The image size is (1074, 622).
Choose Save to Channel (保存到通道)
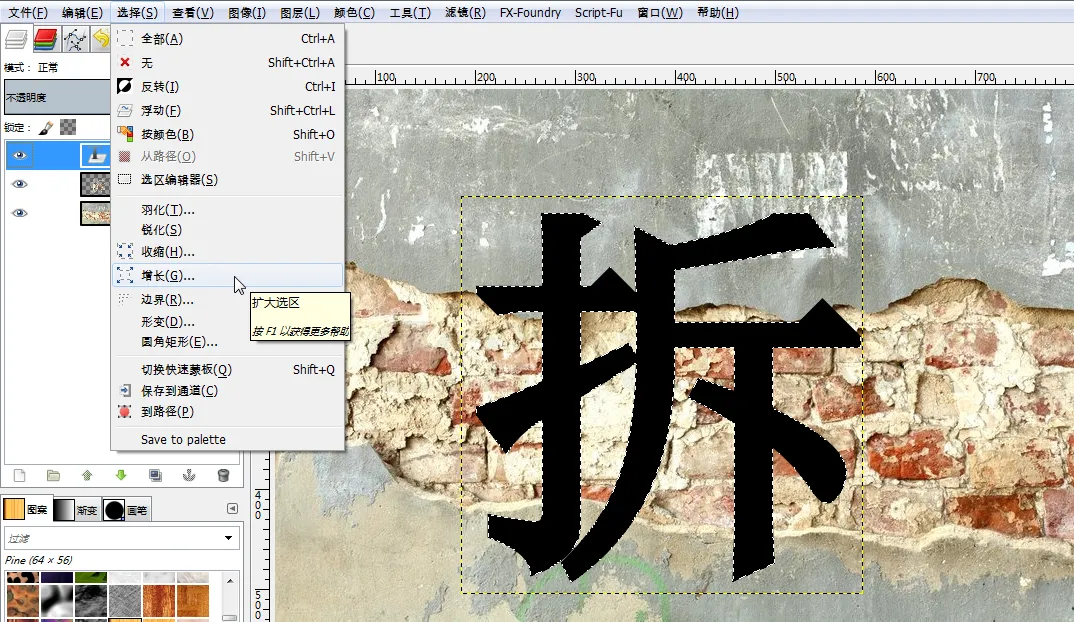[x=227, y=390]
